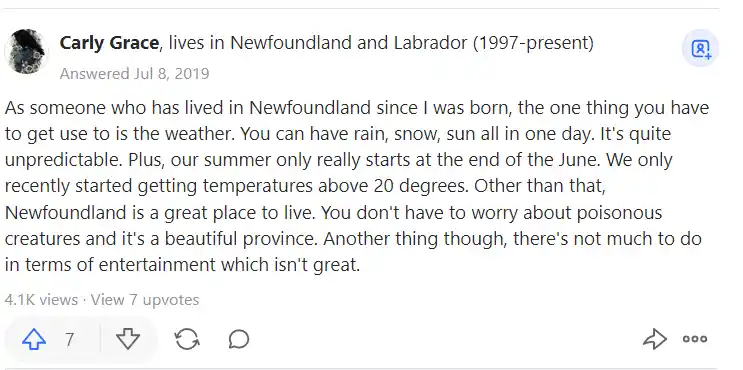Screen dimensions: 743x370
Task: Open the three-dot more options menu
Action: pyautogui.click(x=695, y=339)
